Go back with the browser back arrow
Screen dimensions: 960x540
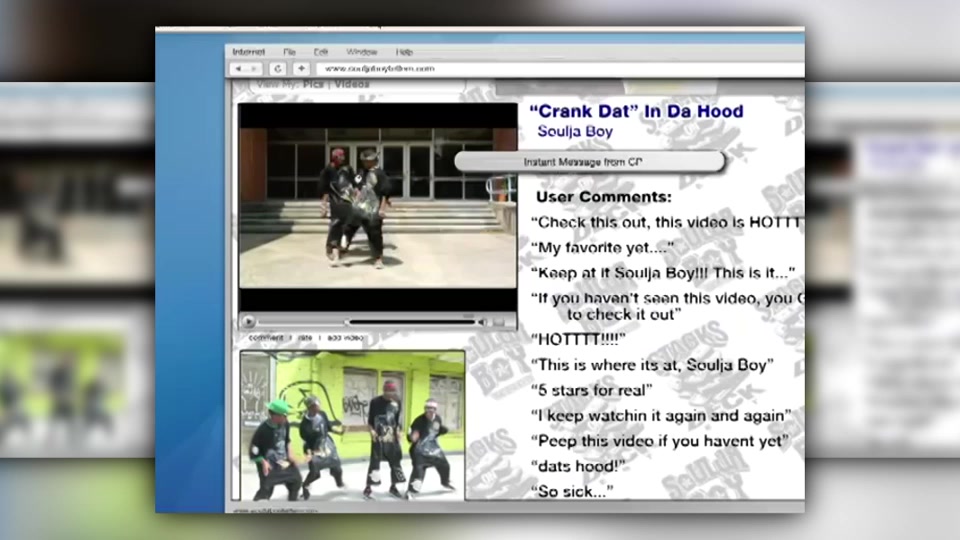239,69
